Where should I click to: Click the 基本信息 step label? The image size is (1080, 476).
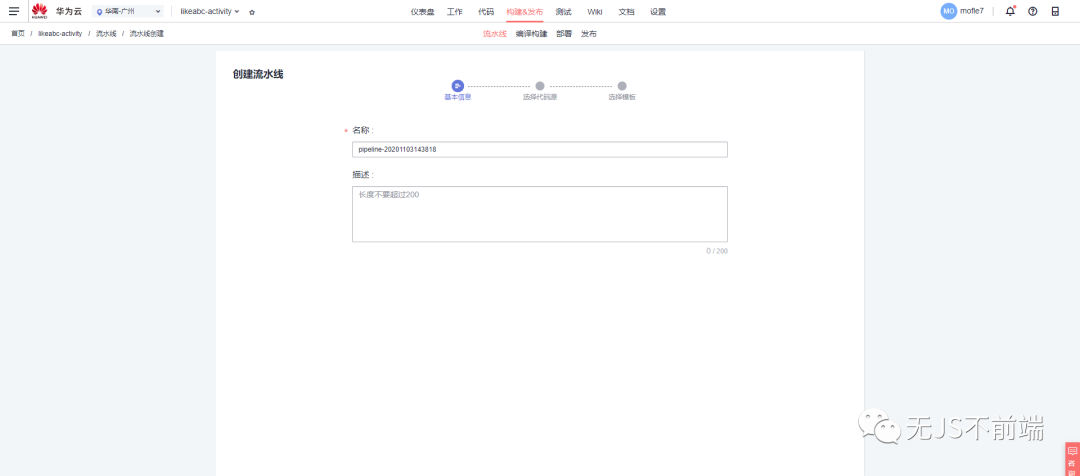coord(457,98)
